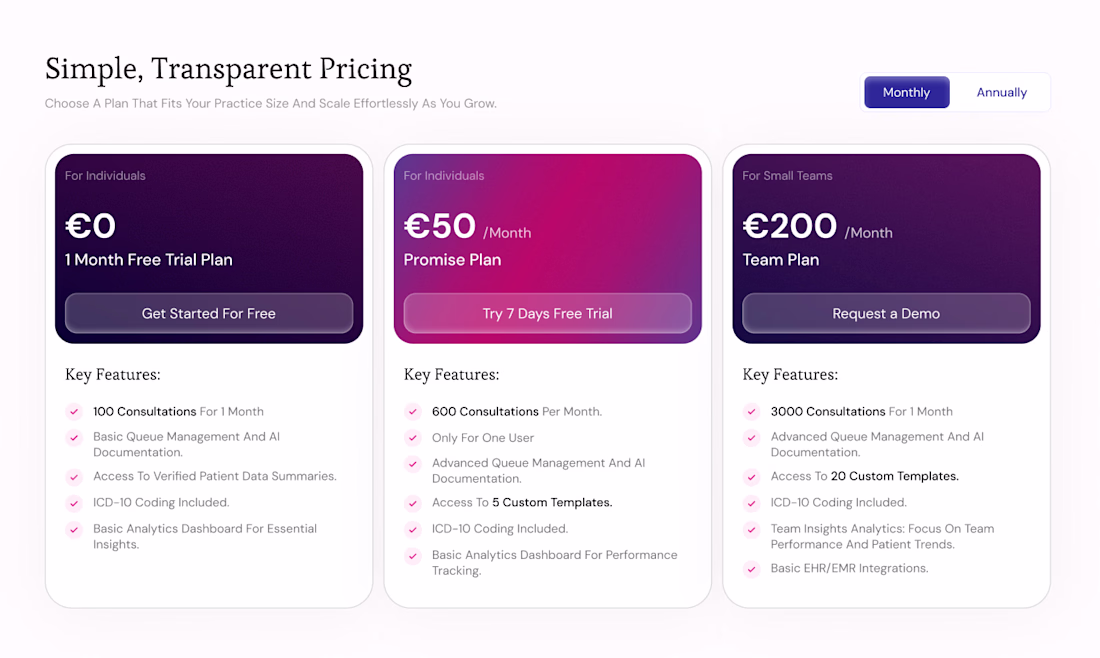This screenshot has width=1100, height=658.
Task: Click Get Started For Free button
Action: point(209,313)
